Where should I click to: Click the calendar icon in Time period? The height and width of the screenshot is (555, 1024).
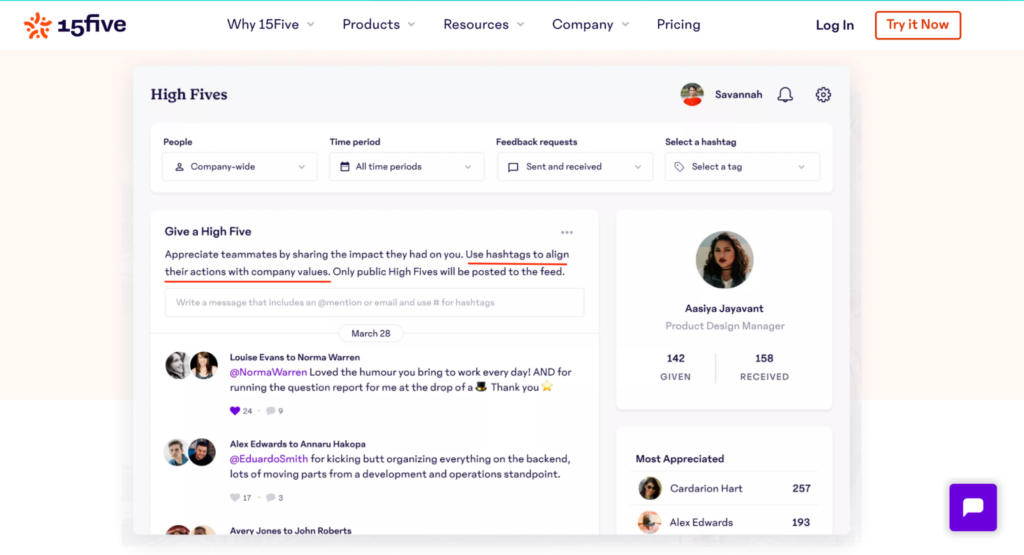pos(345,166)
